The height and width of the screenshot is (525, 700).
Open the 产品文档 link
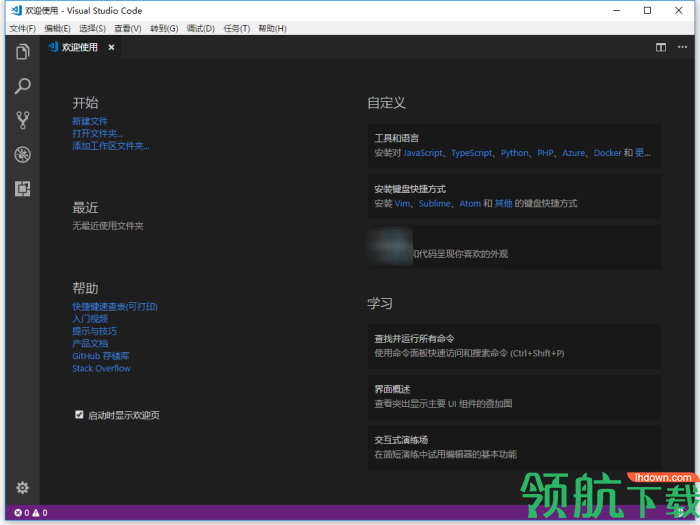pos(90,343)
